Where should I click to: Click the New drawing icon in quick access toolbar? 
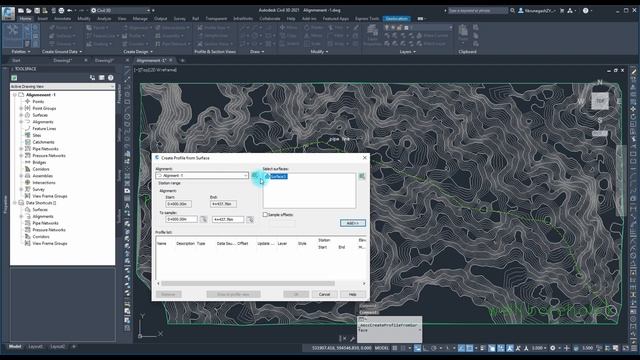(20, 10)
